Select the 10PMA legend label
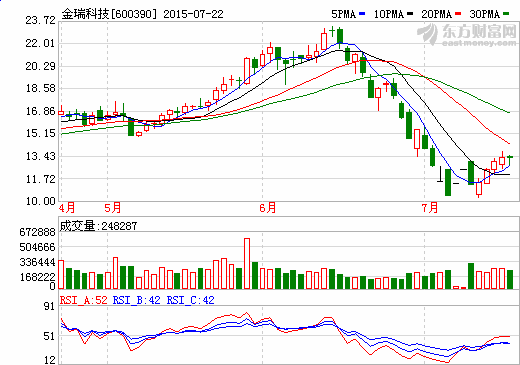520x365 pixels. tap(389, 14)
